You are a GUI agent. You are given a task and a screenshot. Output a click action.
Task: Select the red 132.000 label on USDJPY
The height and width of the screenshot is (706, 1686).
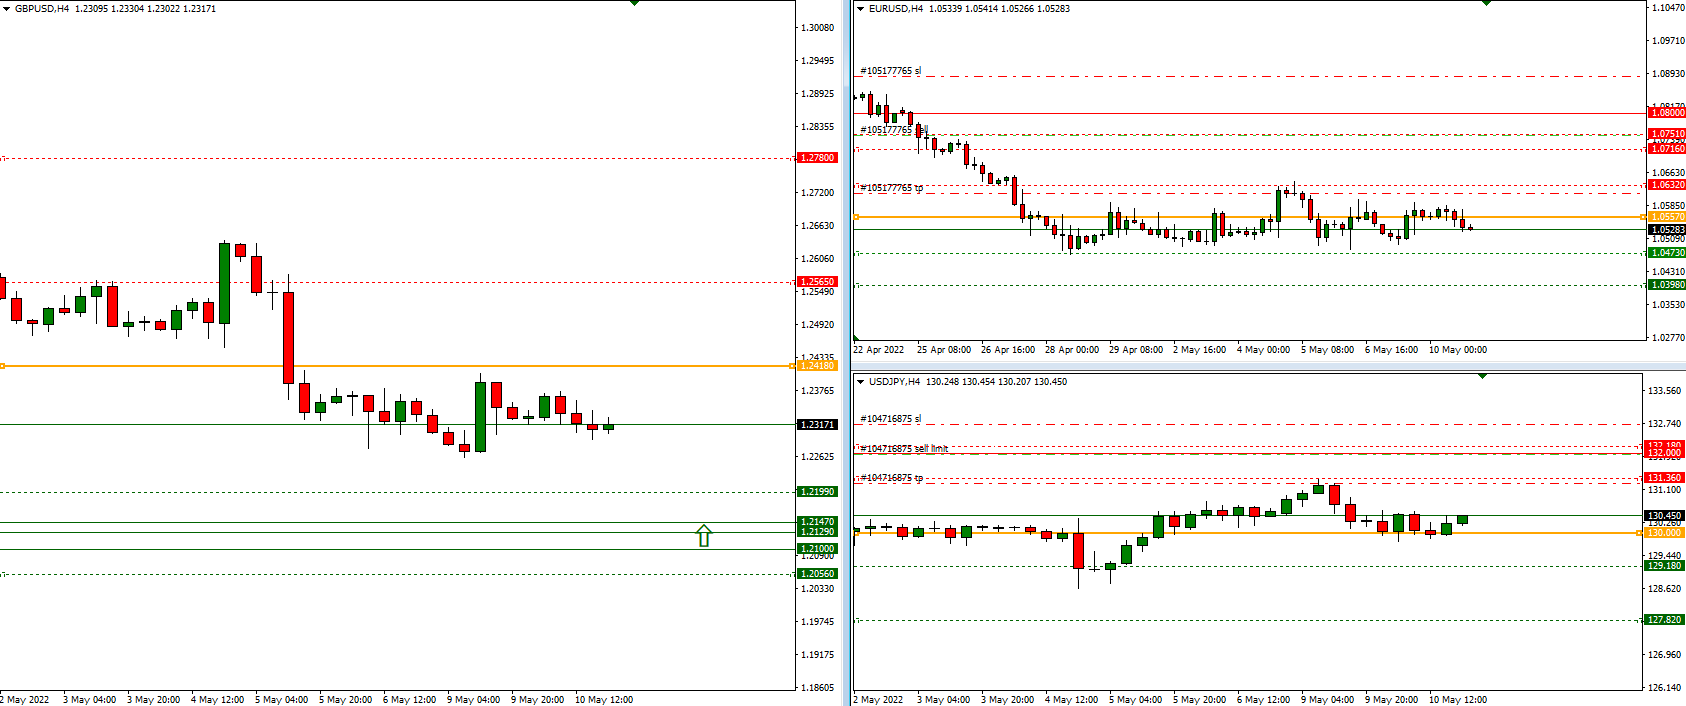pyautogui.click(x=1664, y=453)
